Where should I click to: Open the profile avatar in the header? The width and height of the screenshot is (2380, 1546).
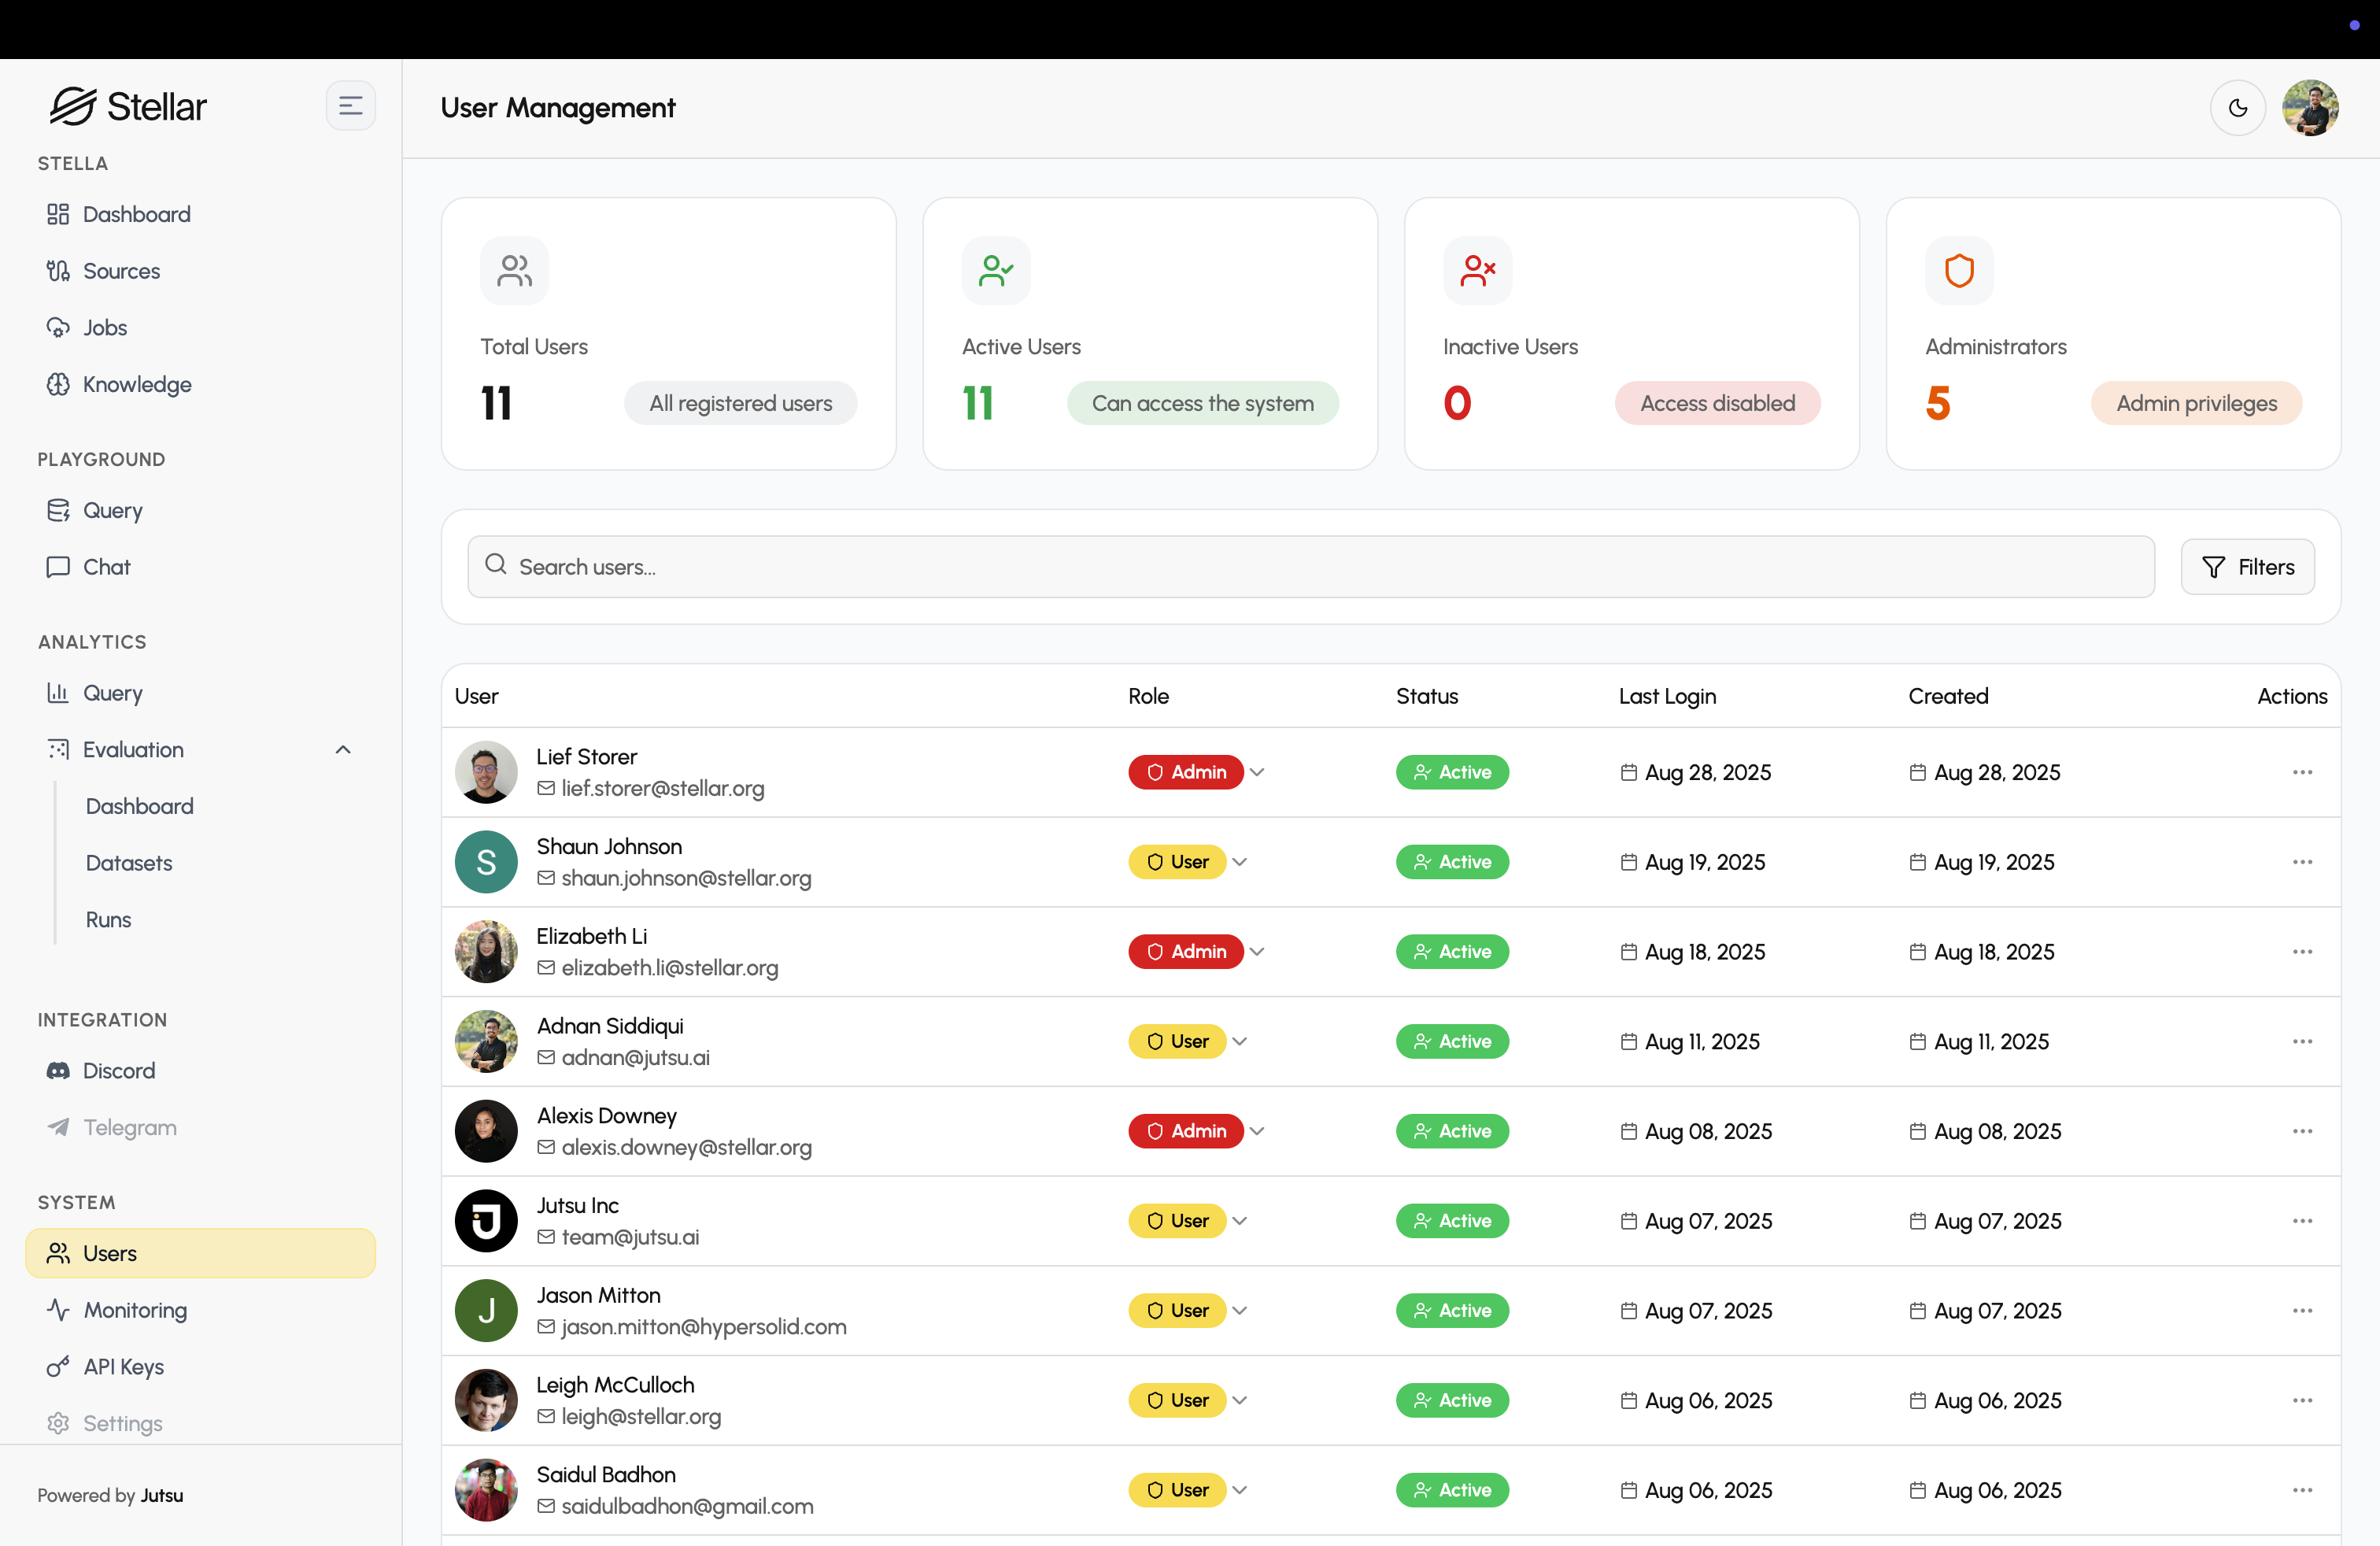pos(2309,108)
